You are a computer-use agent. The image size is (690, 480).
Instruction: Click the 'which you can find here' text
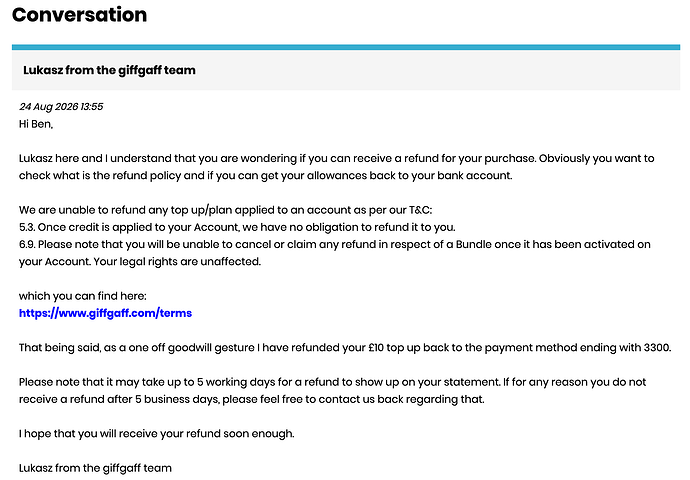coord(83,296)
